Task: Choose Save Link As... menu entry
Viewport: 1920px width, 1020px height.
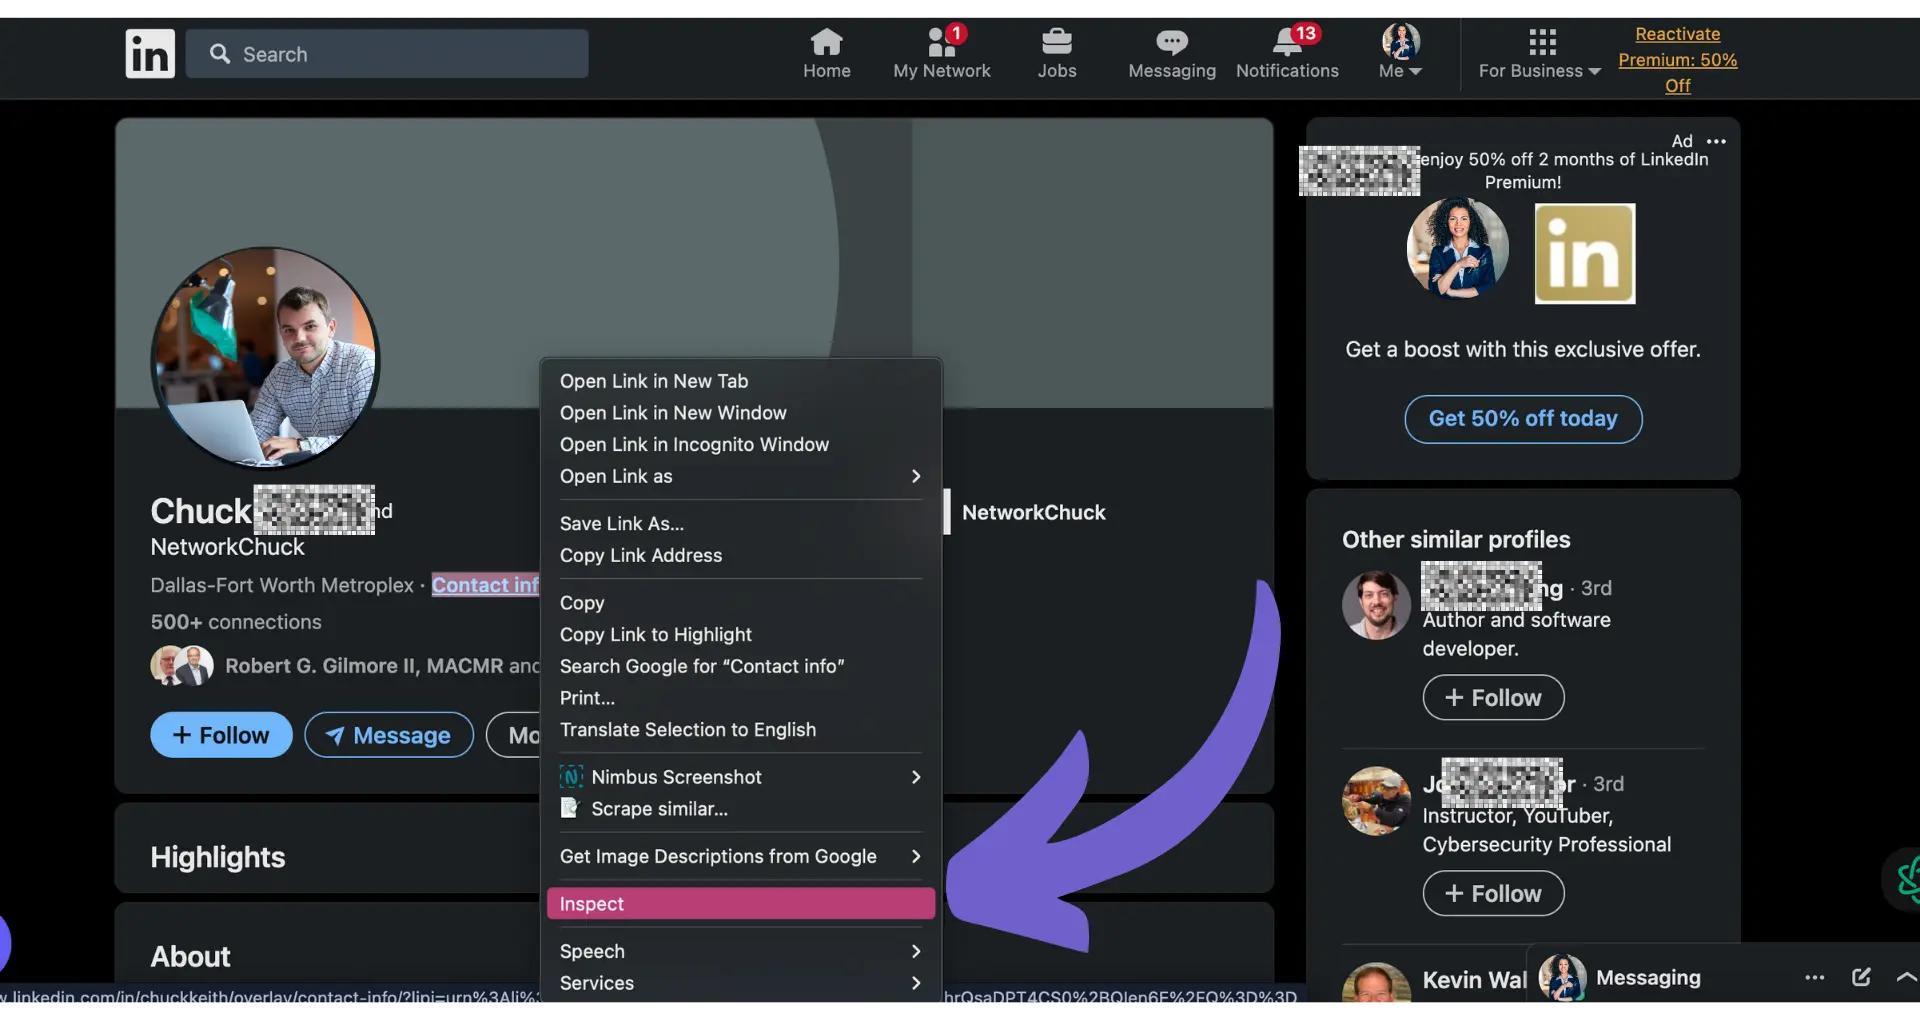Action: (741, 524)
